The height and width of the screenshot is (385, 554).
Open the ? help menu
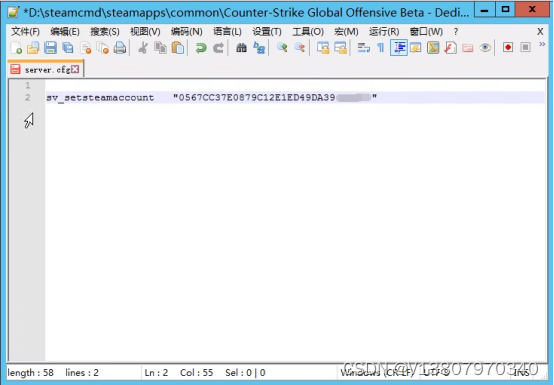tap(456, 31)
